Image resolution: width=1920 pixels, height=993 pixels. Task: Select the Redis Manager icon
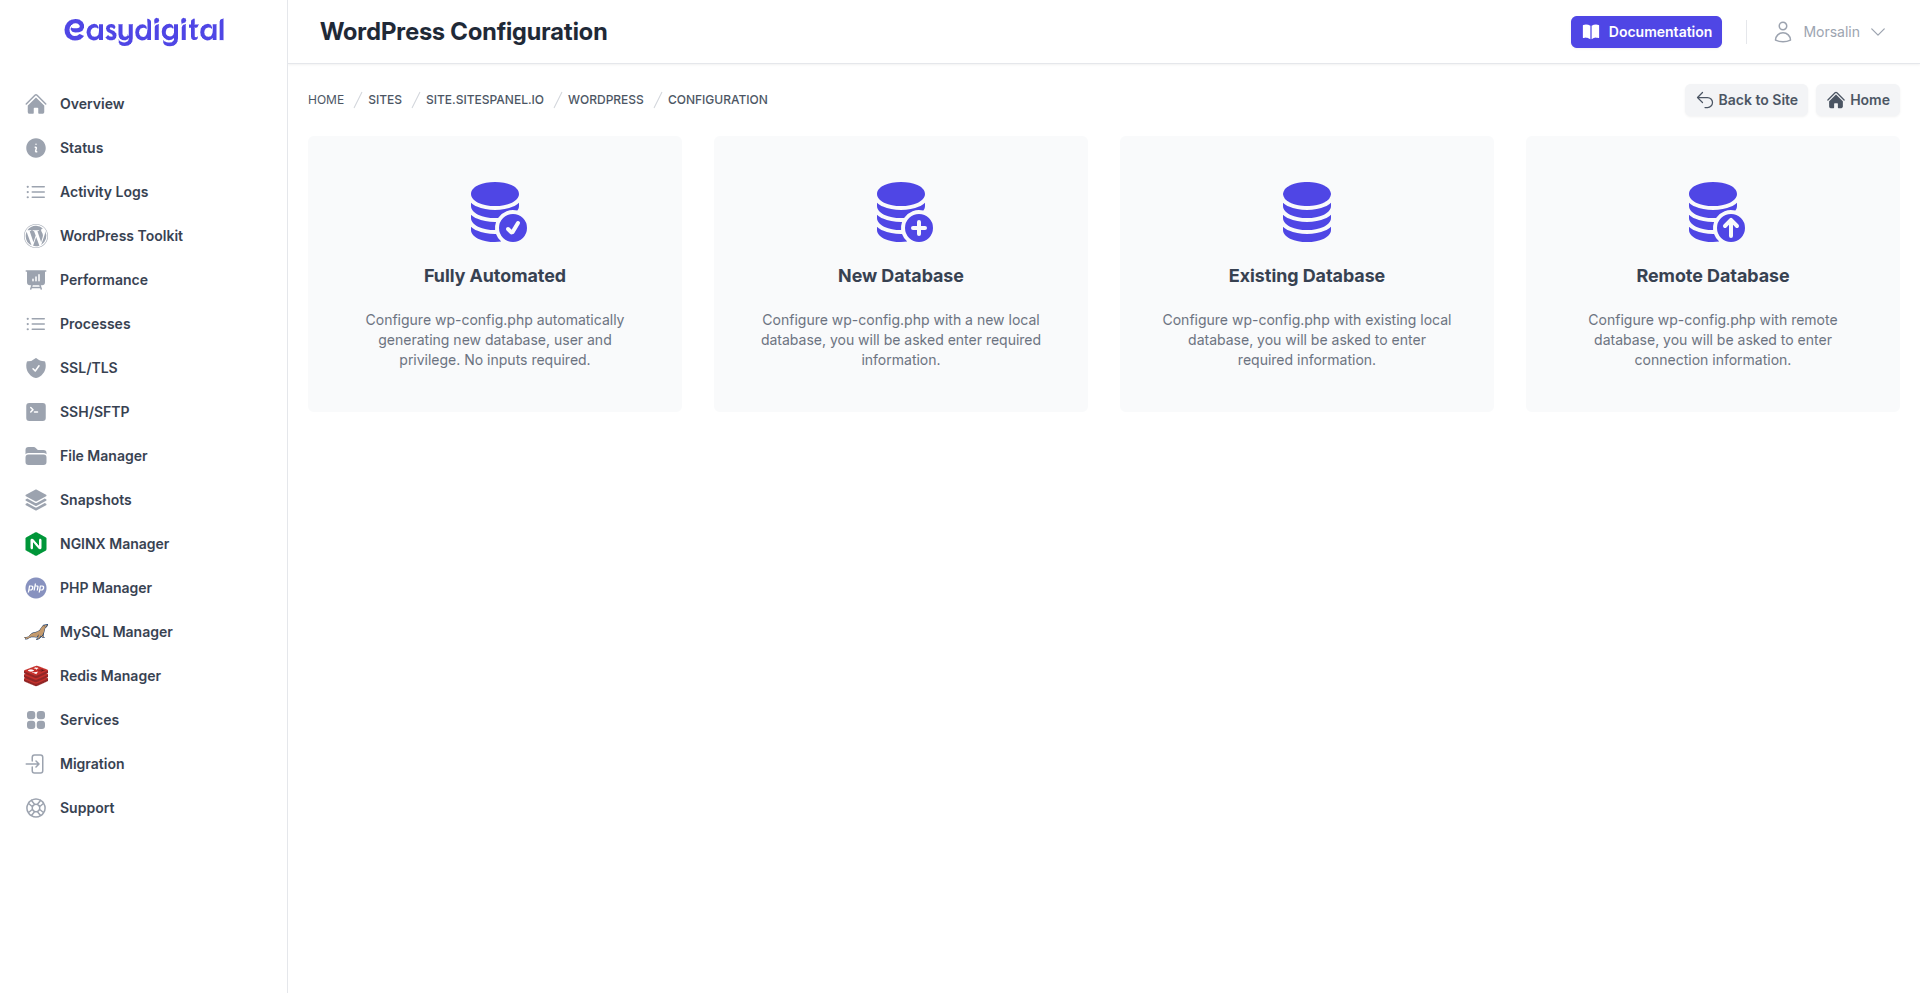click(36, 675)
